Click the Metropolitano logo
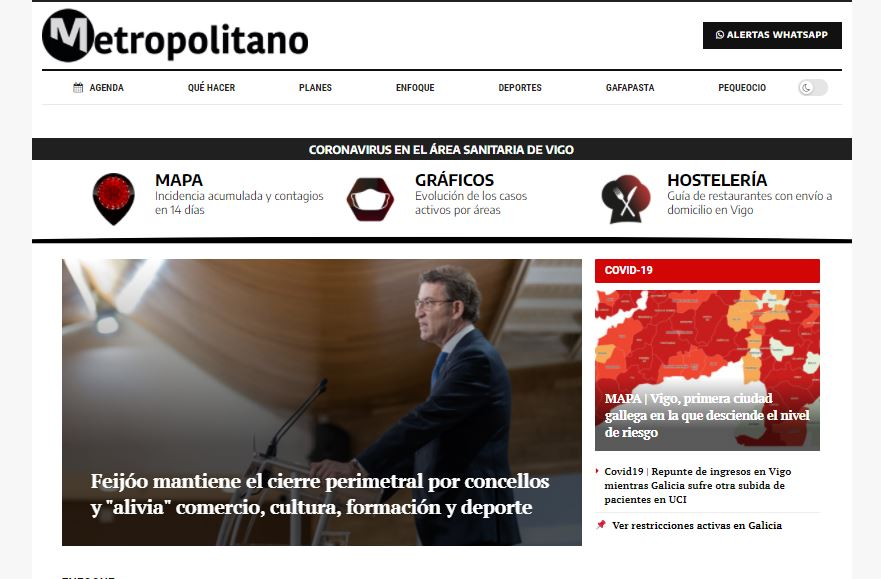Viewport: 881px width, 579px height. coord(175,36)
